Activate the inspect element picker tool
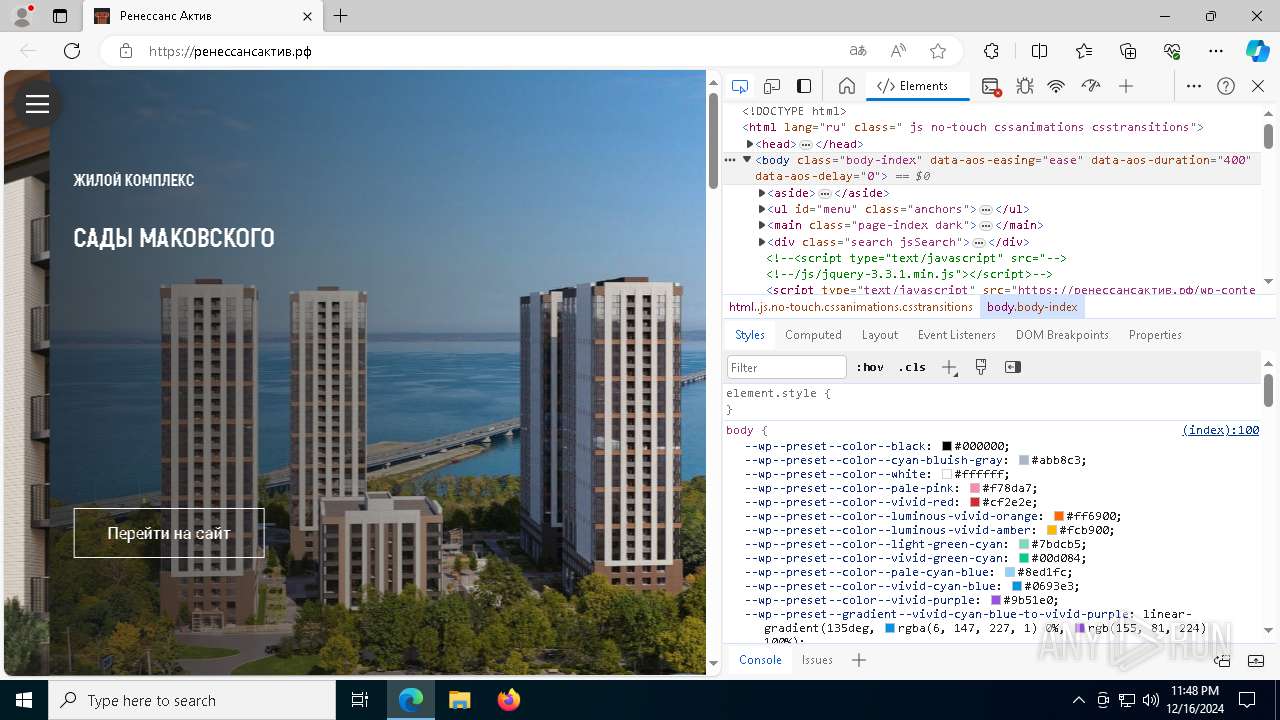The height and width of the screenshot is (720, 1280). (740, 86)
